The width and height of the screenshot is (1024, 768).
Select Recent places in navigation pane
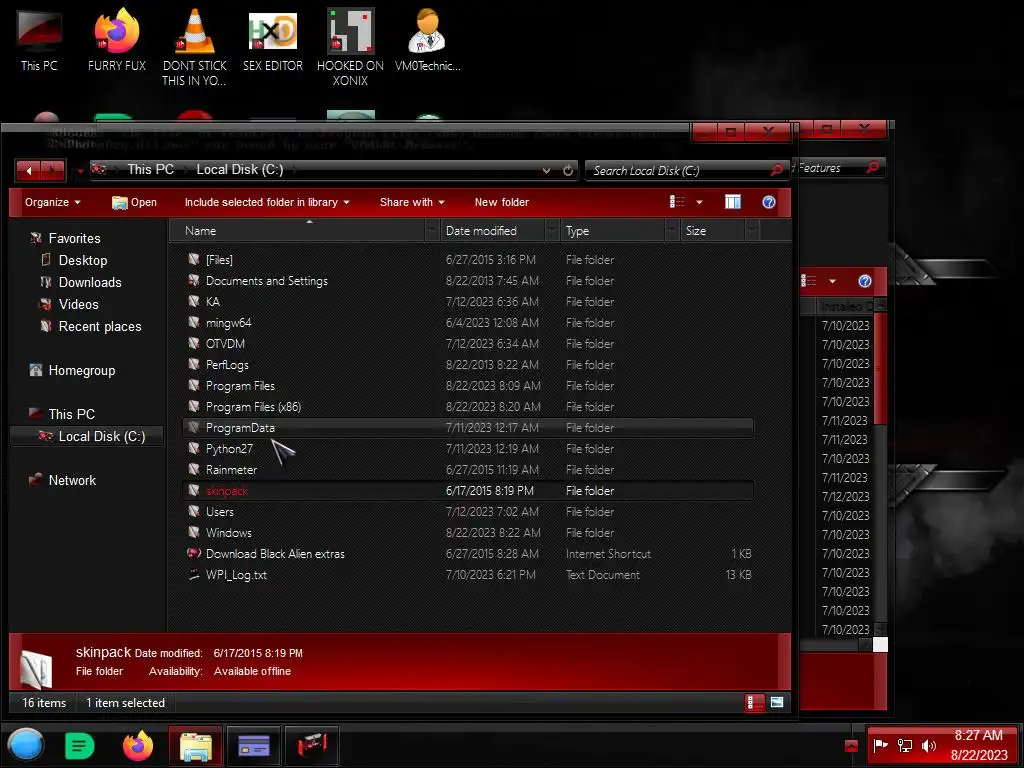(x=99, y=327)
